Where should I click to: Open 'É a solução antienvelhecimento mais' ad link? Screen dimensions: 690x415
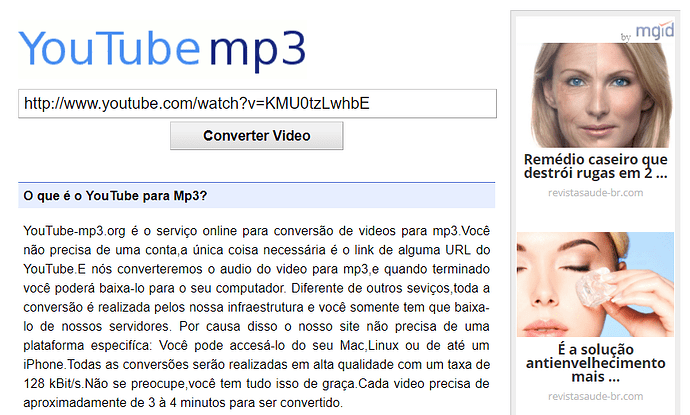pos(595,363)
